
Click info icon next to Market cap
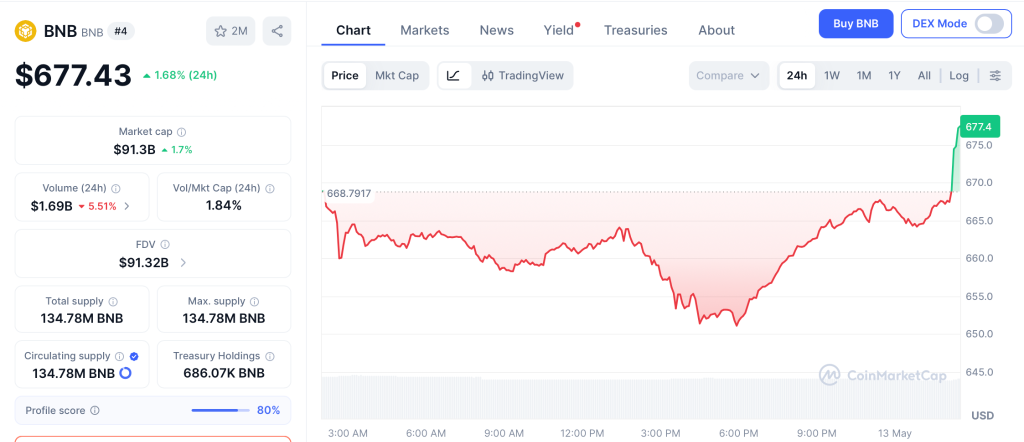[x=182, y=132]
